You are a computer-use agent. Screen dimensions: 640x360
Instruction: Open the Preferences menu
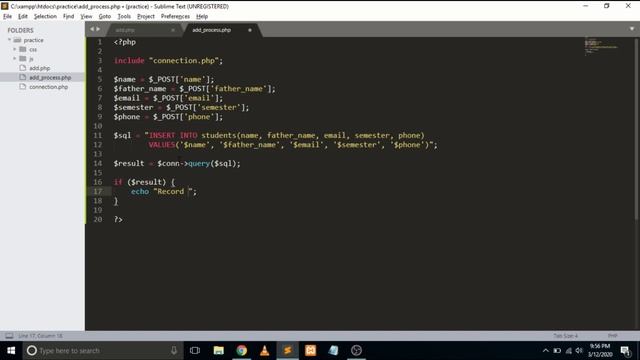(x=175, y=16)
